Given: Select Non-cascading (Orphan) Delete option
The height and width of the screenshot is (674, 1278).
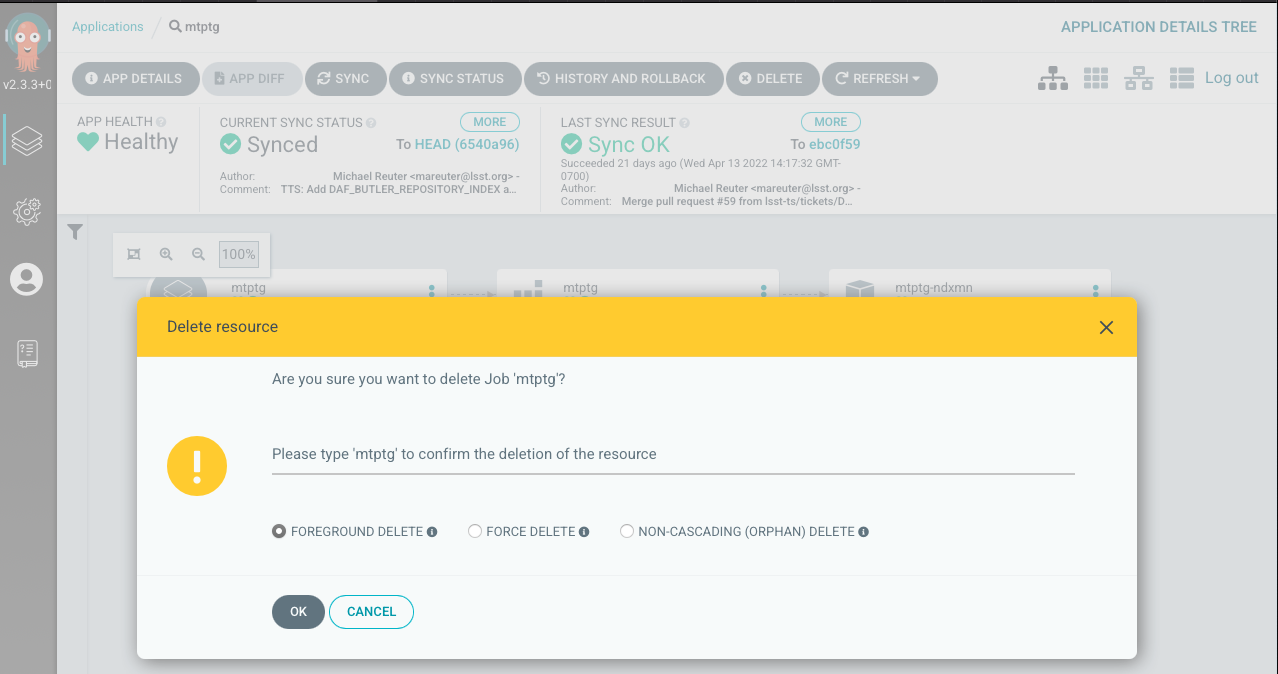Looking at the screenshot, I should [x=627, y=532].
